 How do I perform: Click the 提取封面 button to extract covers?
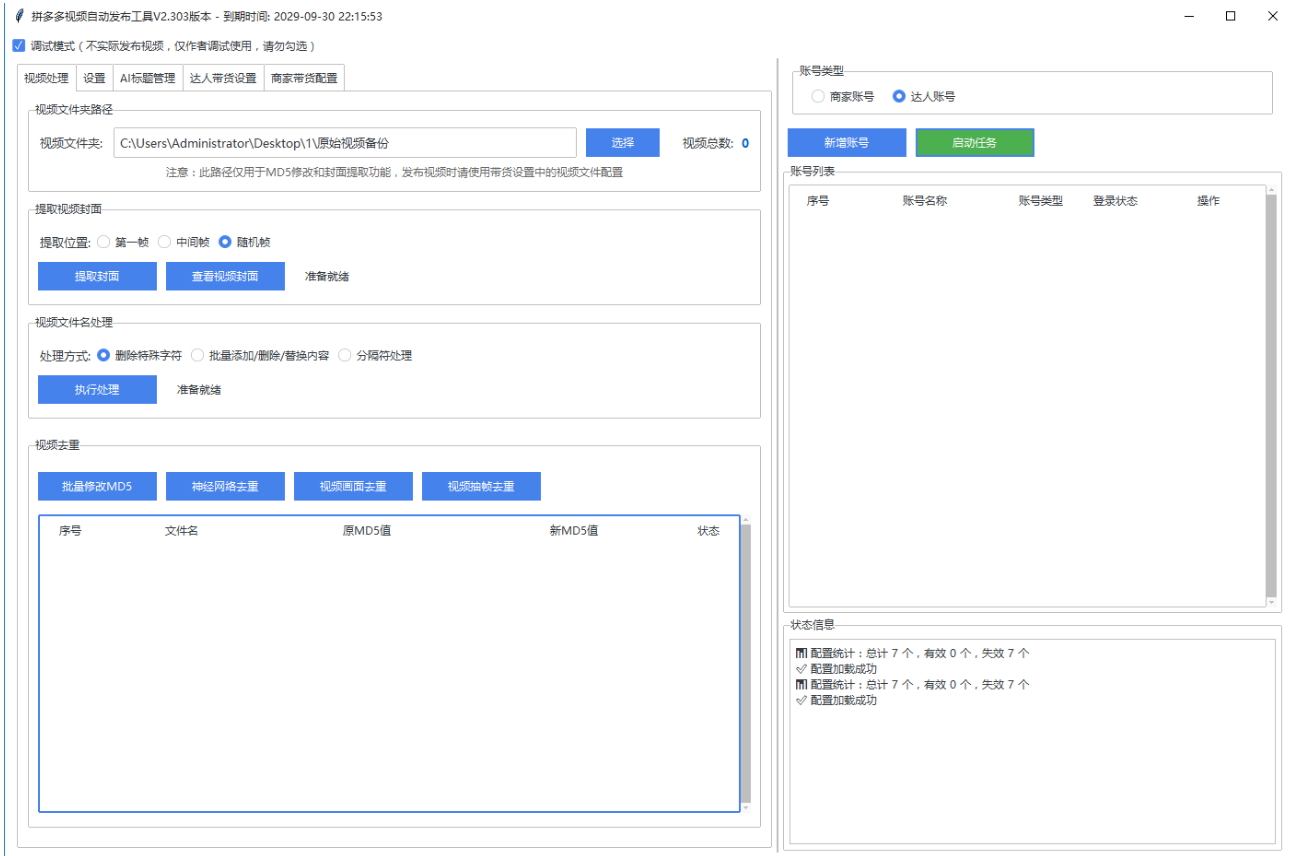point(97,276)
